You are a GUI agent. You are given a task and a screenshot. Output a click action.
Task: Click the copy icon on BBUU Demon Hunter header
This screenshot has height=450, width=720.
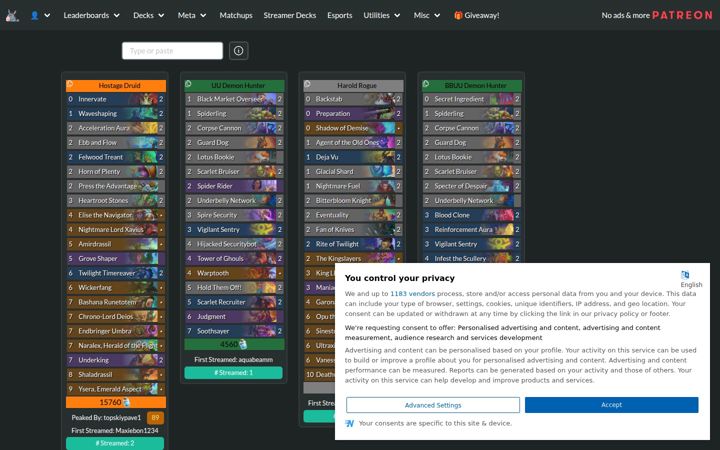tap(426, 84)
